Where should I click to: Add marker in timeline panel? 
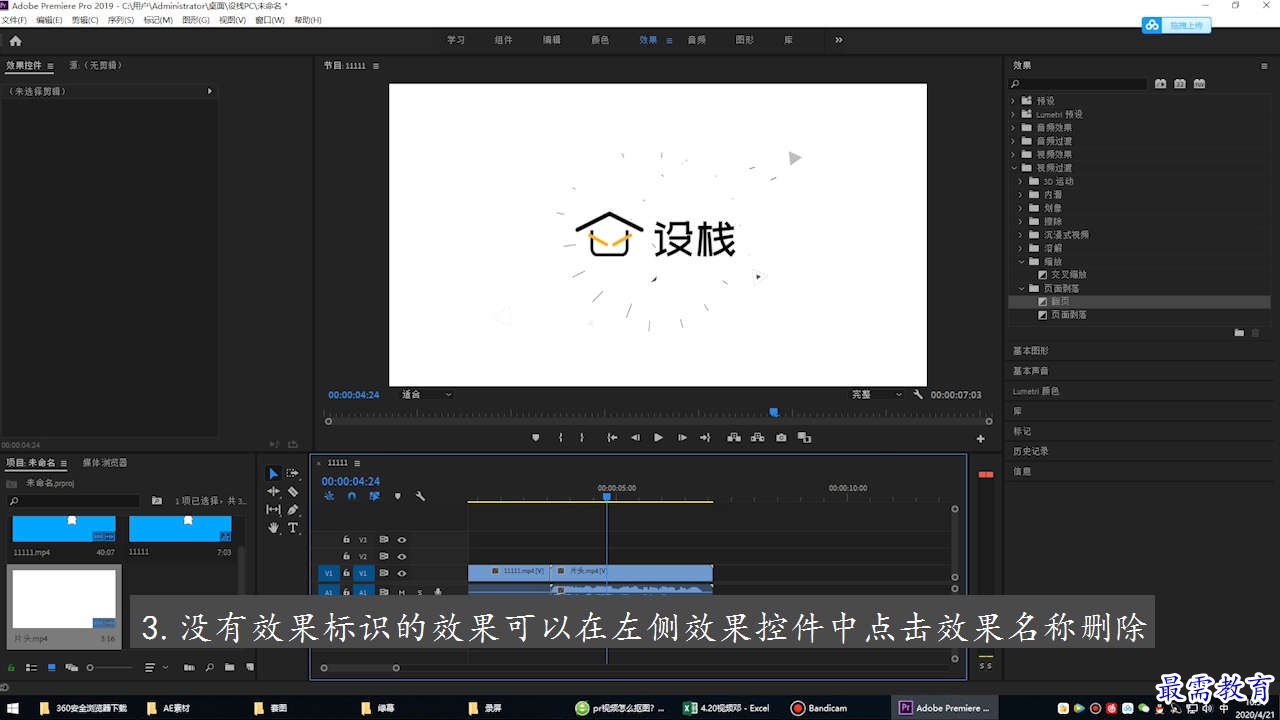tap(397, 496)
